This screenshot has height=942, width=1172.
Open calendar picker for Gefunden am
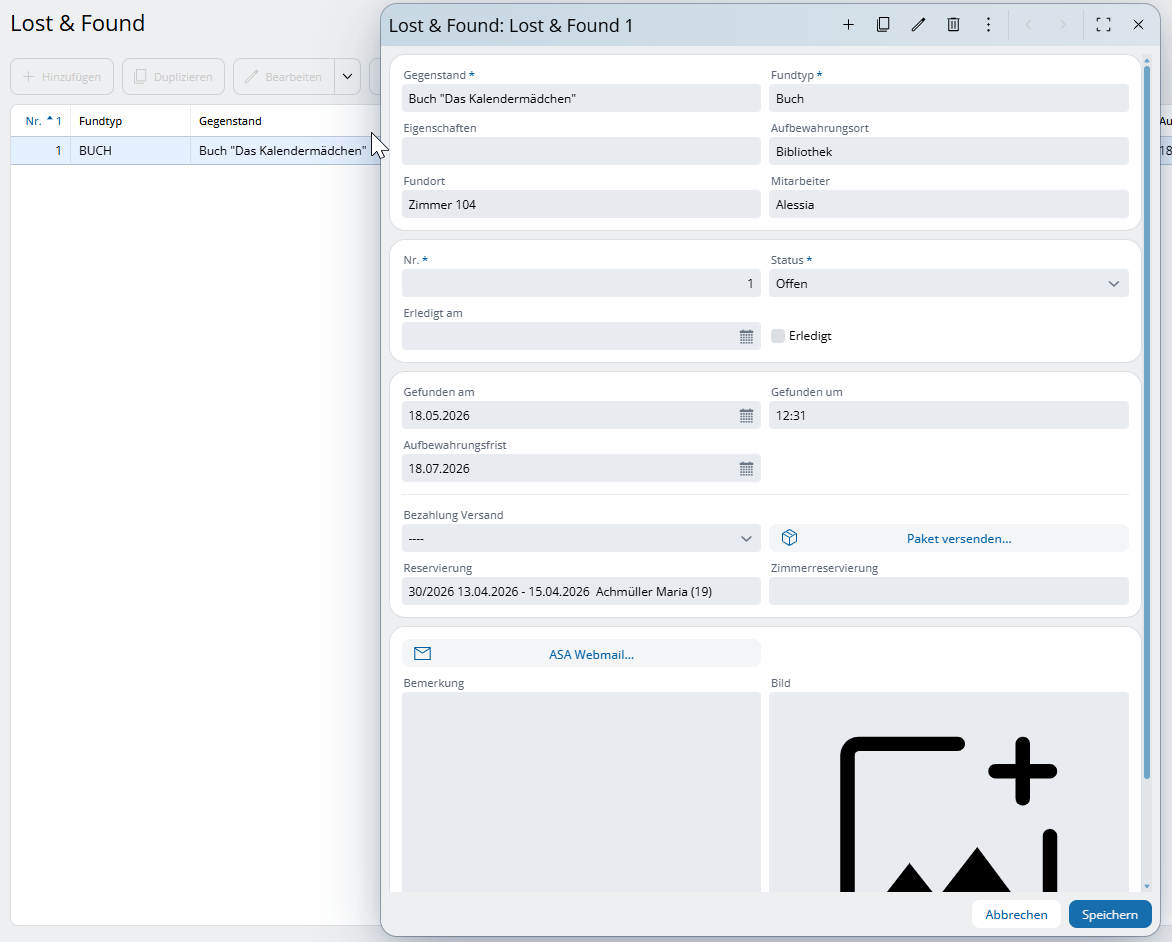coord(746,416)
